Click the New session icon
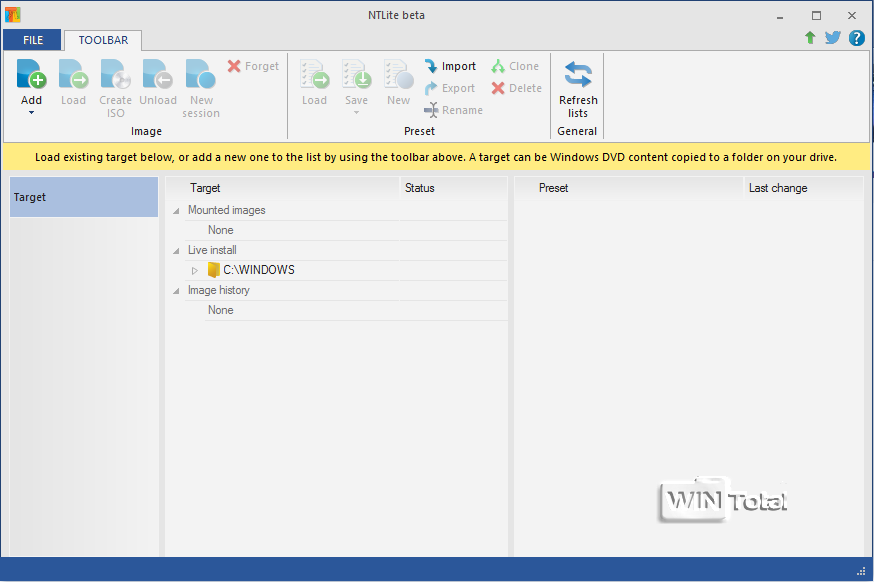The image size is (874, 582). point(201,74)
